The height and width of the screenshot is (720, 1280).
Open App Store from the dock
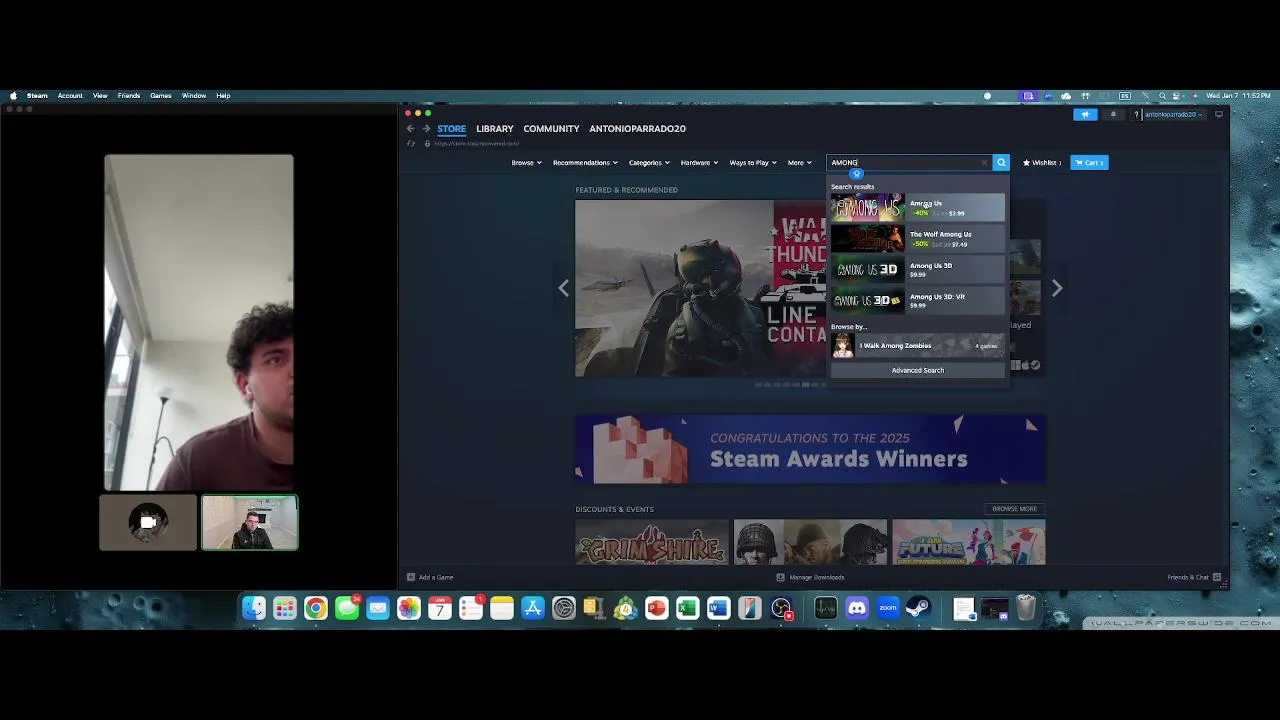pyautogui.click(x=533, y=608)
